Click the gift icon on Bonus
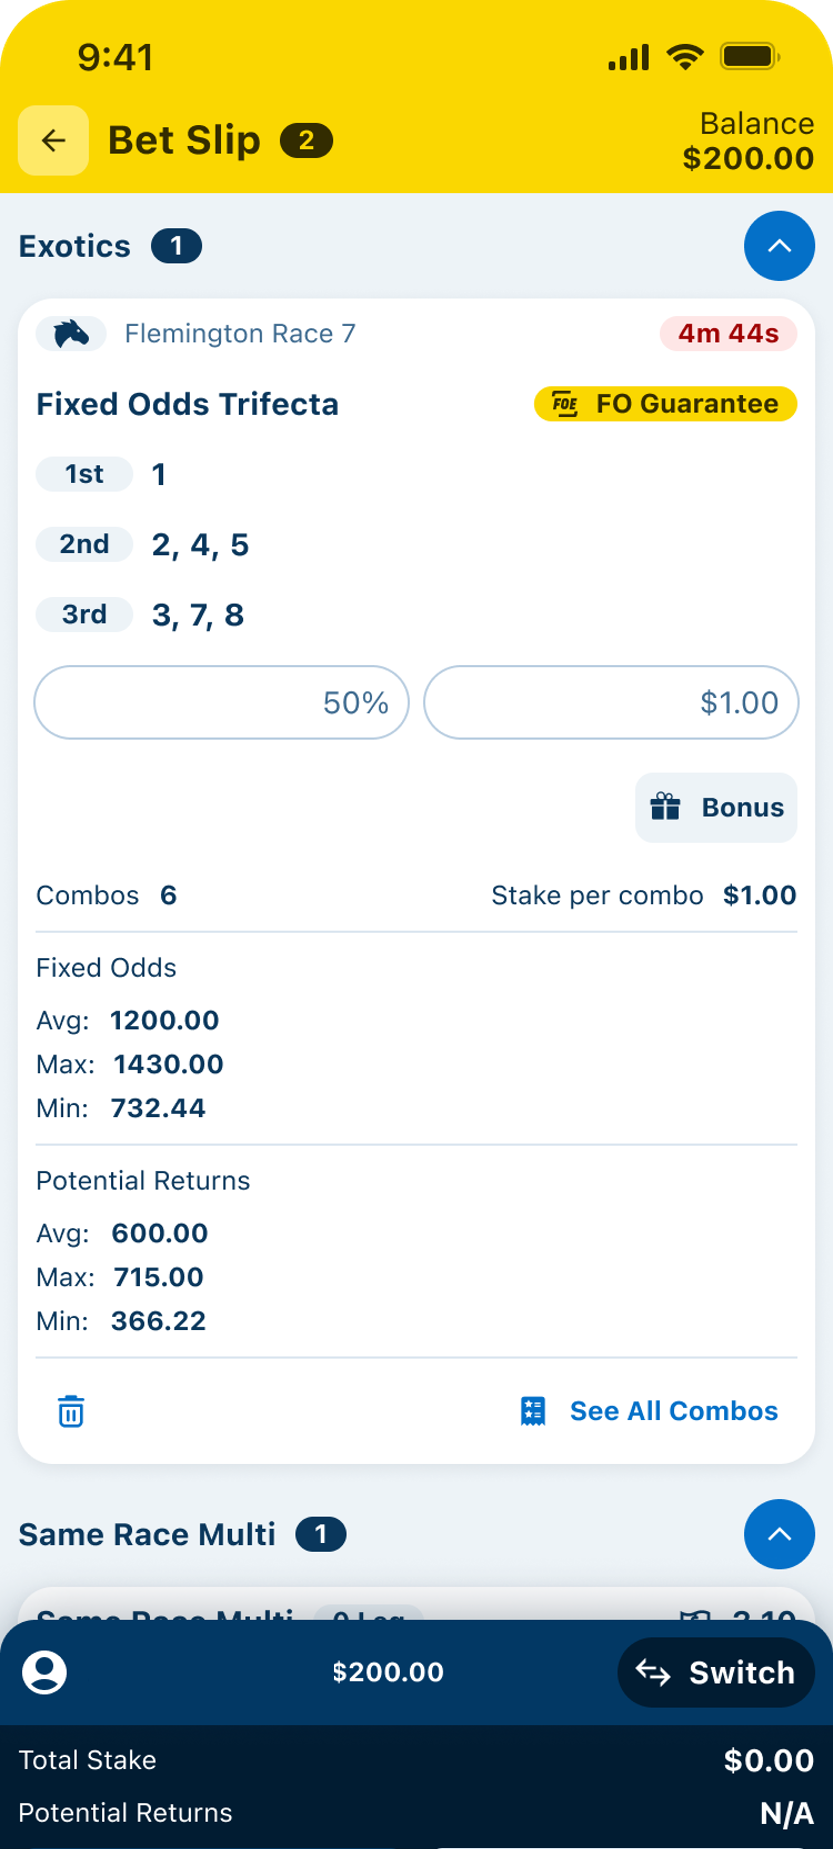Screen dimensions: 833x1849 click(666, 807)
